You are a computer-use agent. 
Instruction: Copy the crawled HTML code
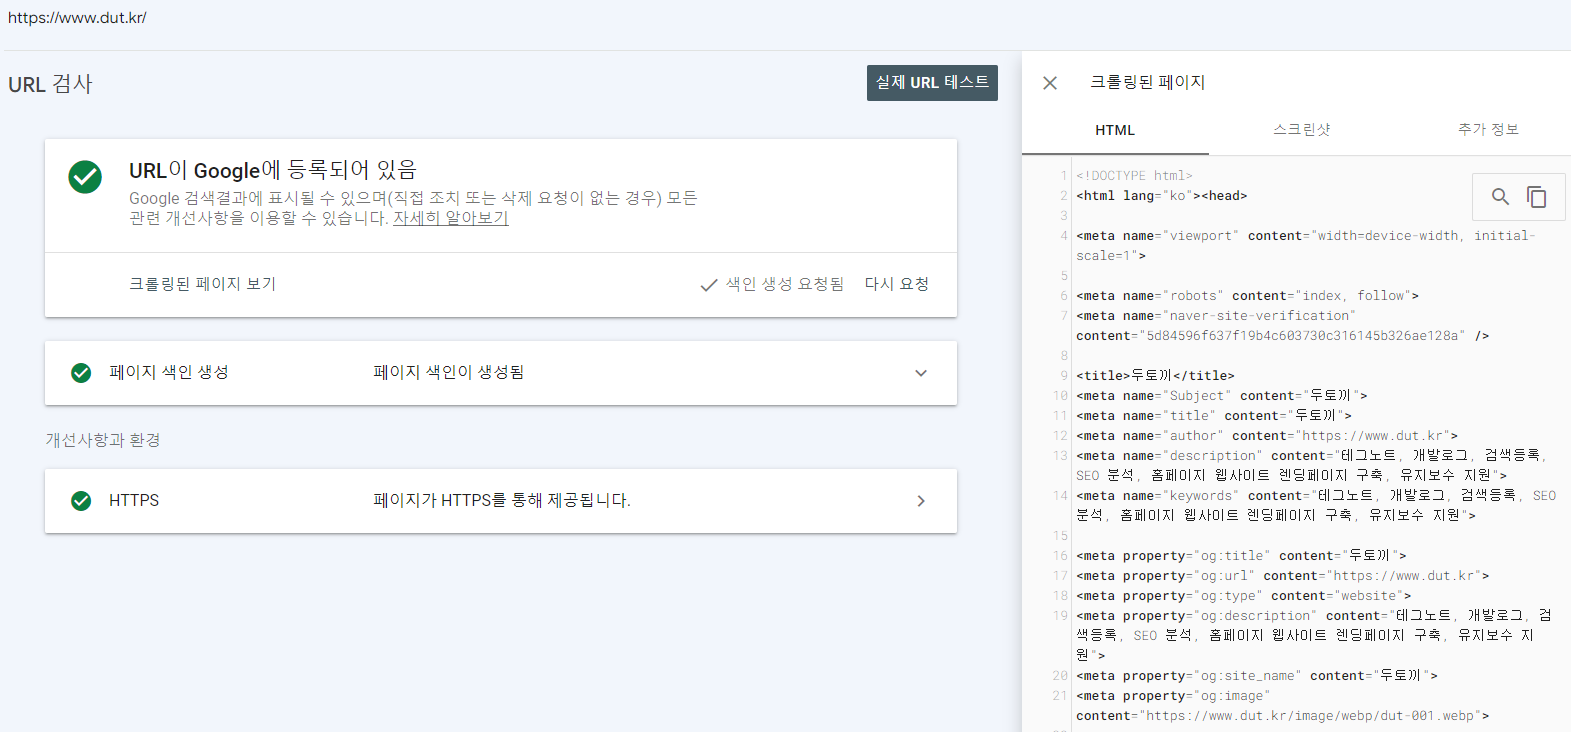1537,197
